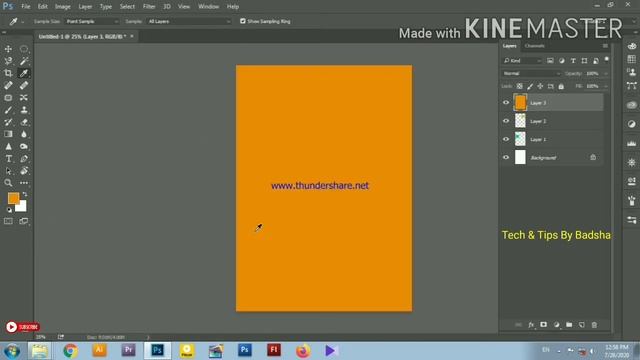
Task: Switch to the Channels tab
Action: (x=535, y=46)
